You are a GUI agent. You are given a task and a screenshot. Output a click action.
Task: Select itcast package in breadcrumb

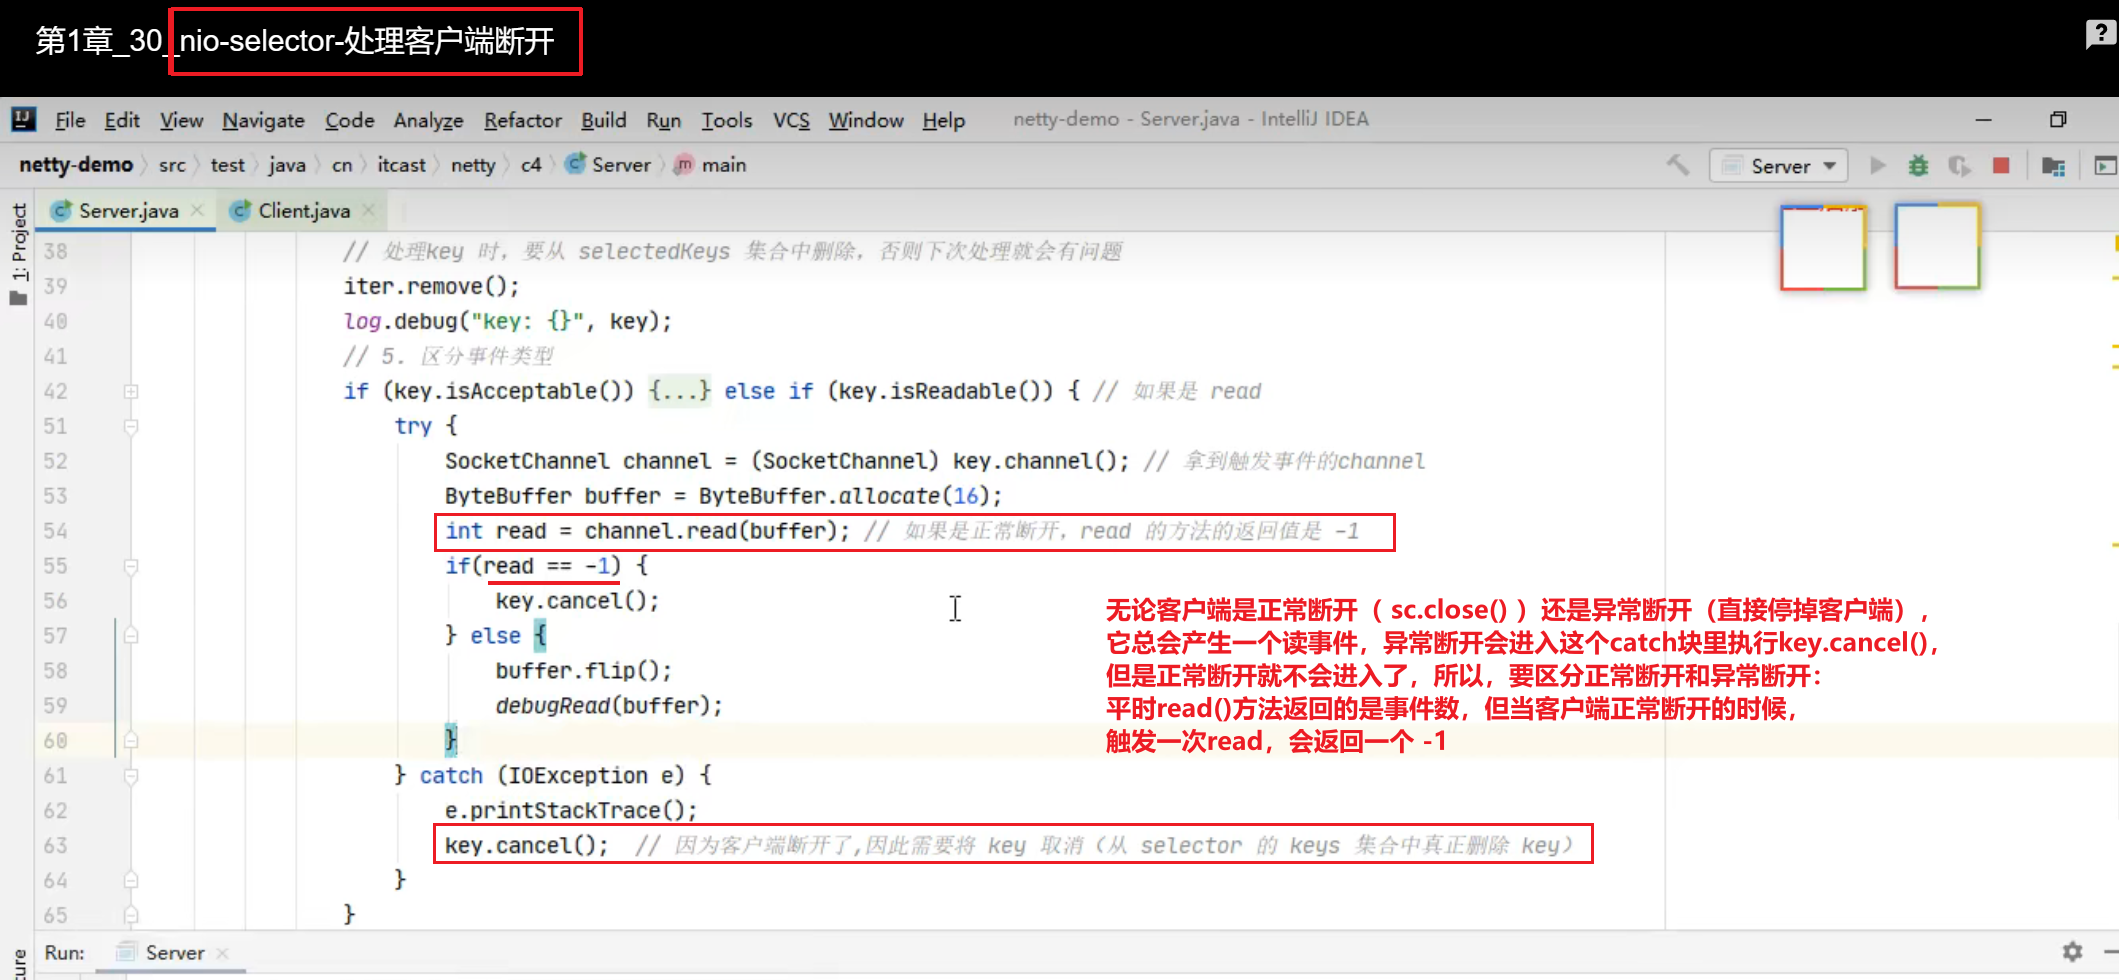(x=401, y=165)
